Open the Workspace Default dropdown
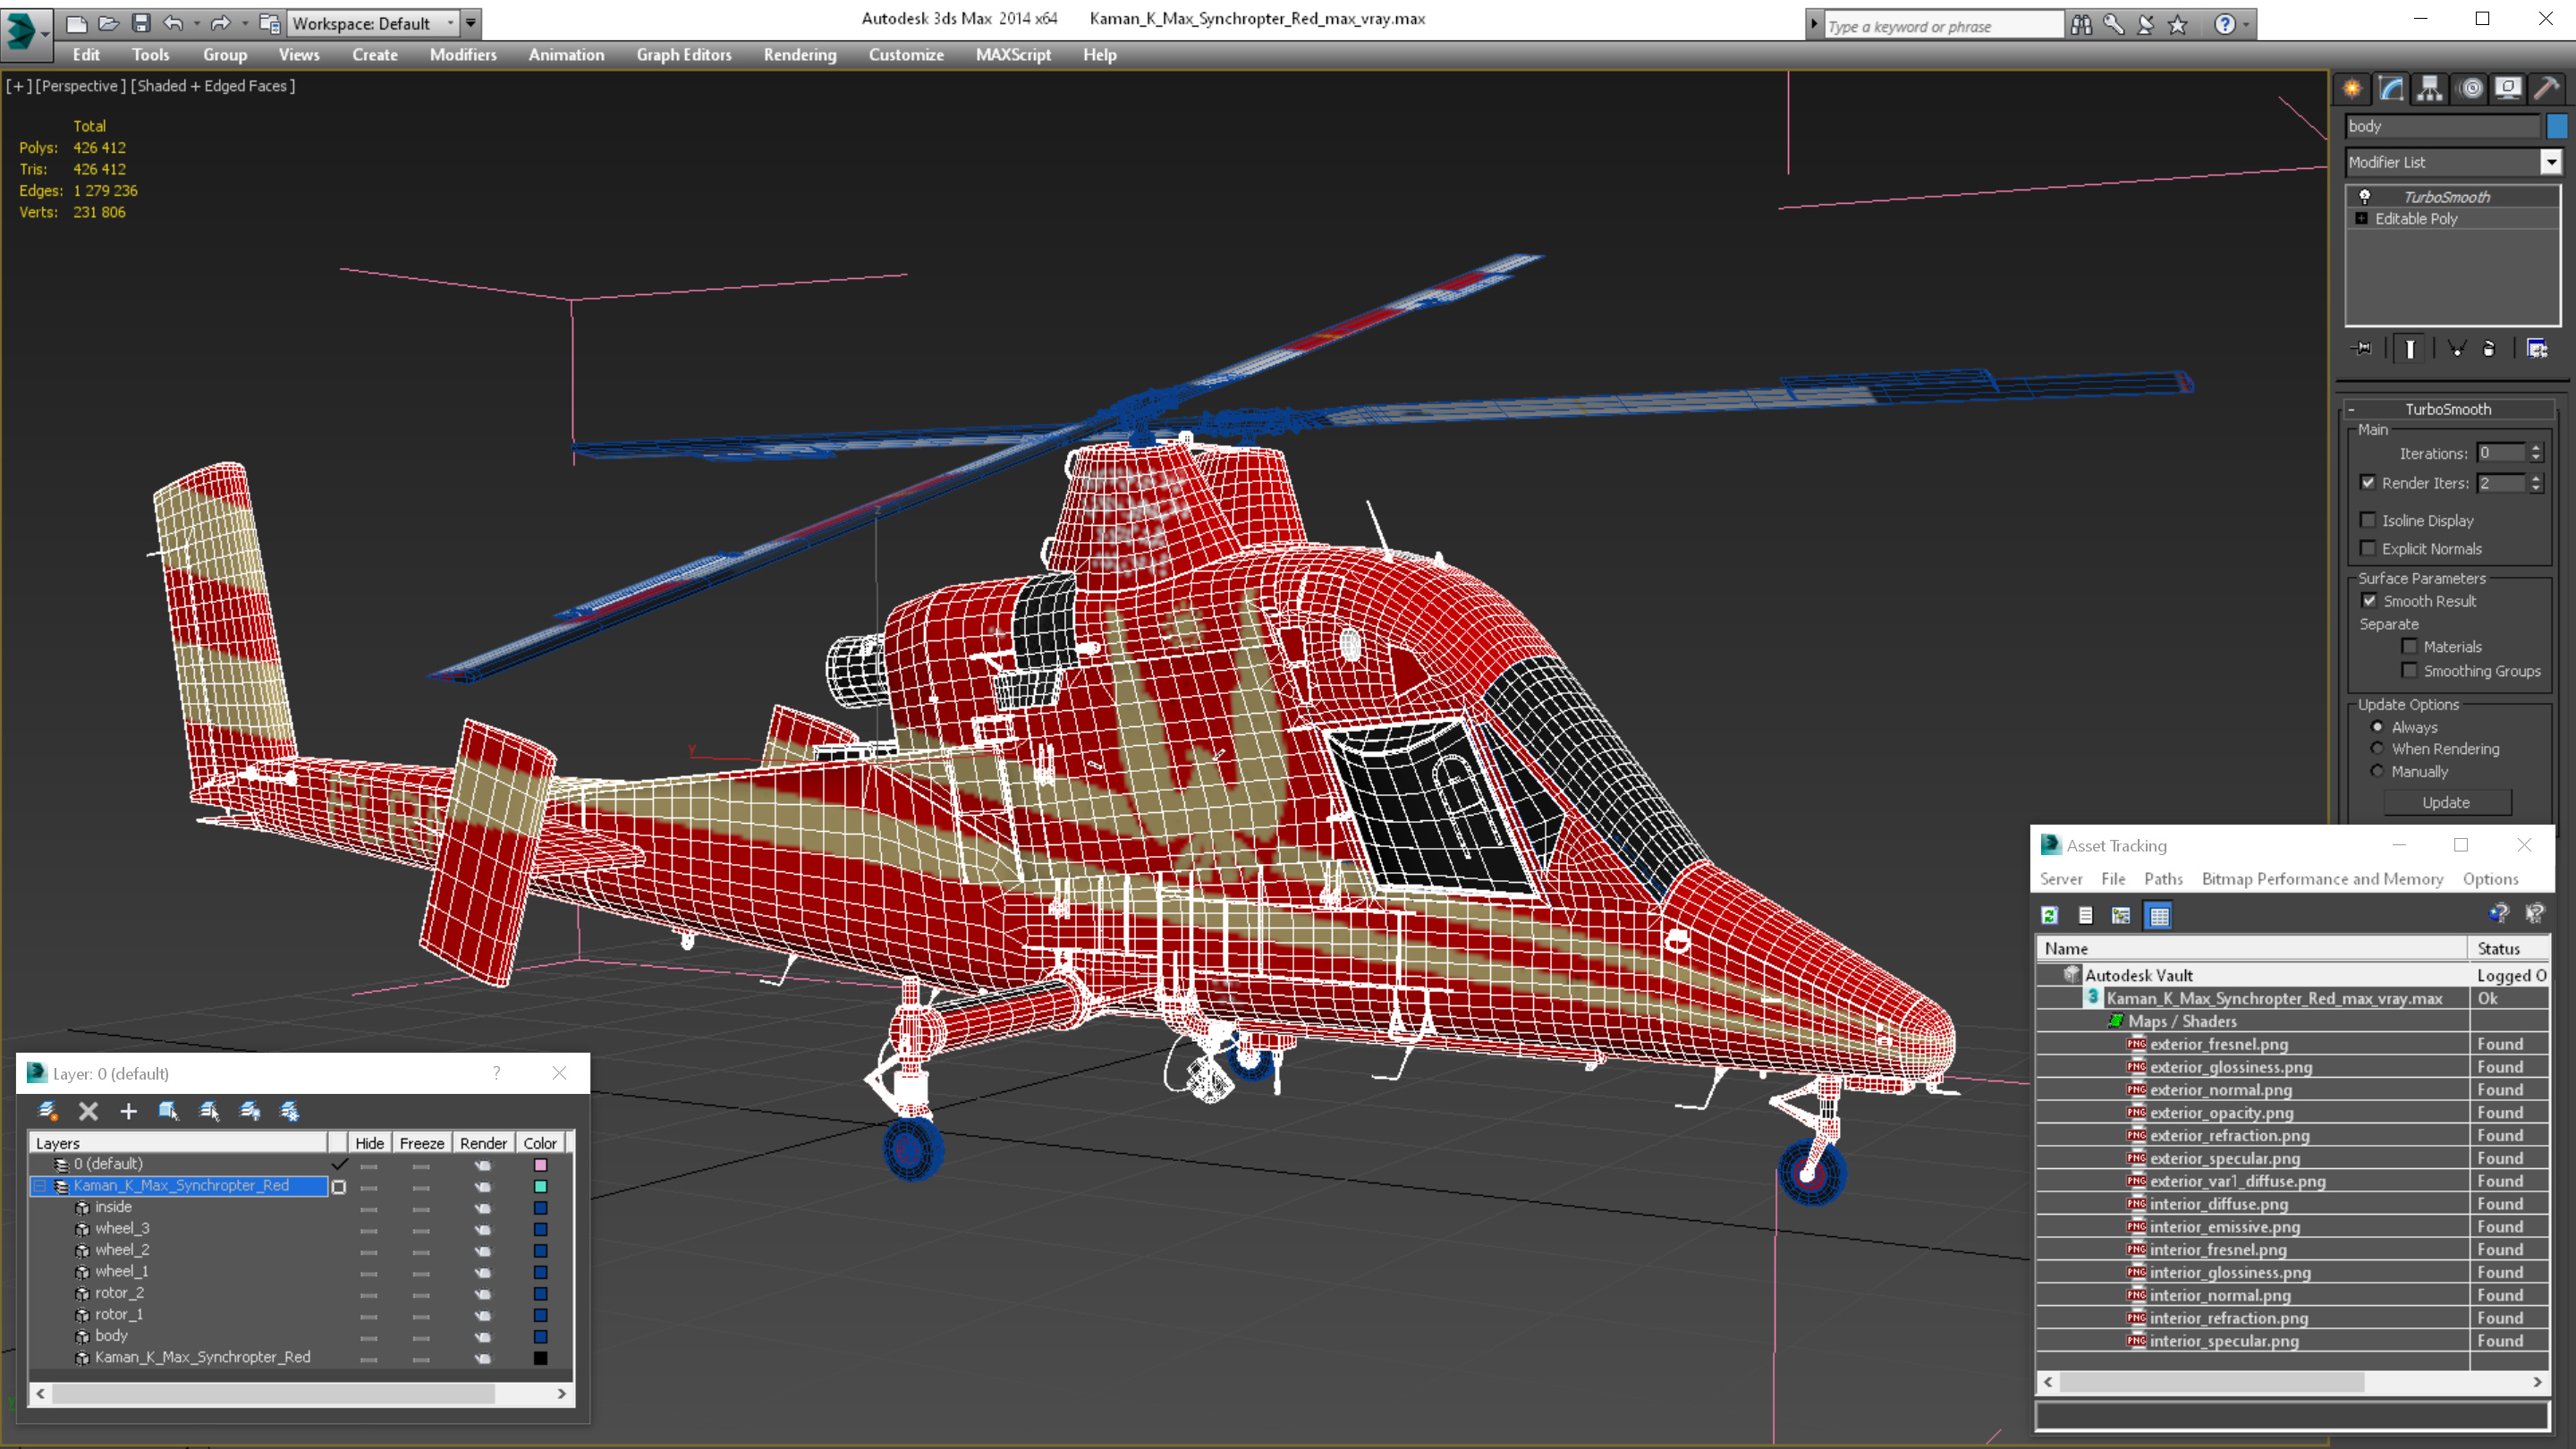 pyautogui.click(x=451, y=22)
